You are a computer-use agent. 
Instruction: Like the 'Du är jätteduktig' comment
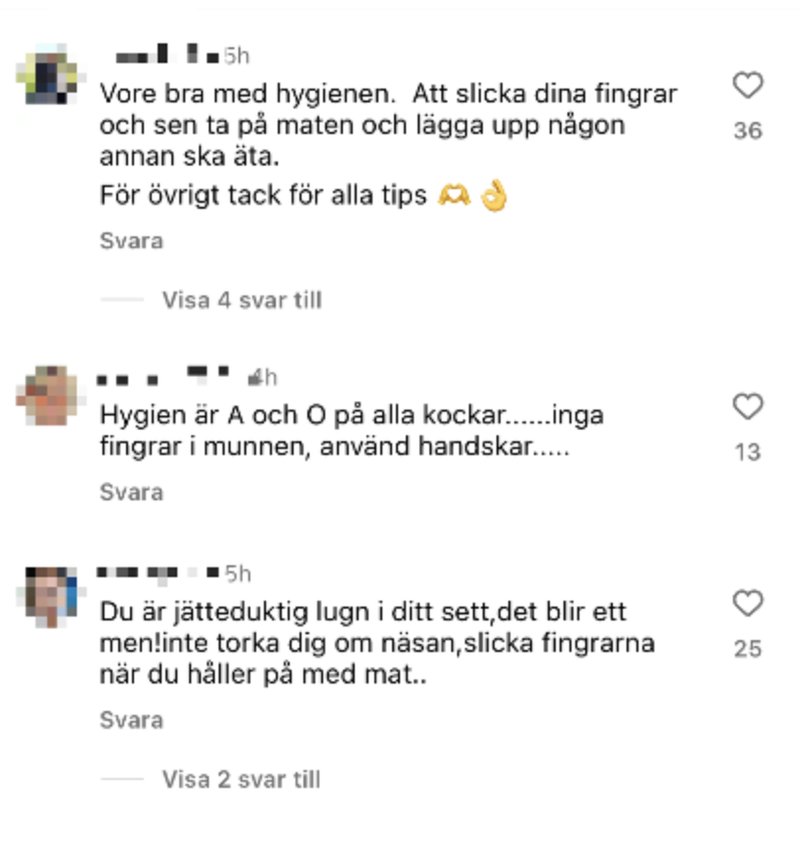[748, 603]
